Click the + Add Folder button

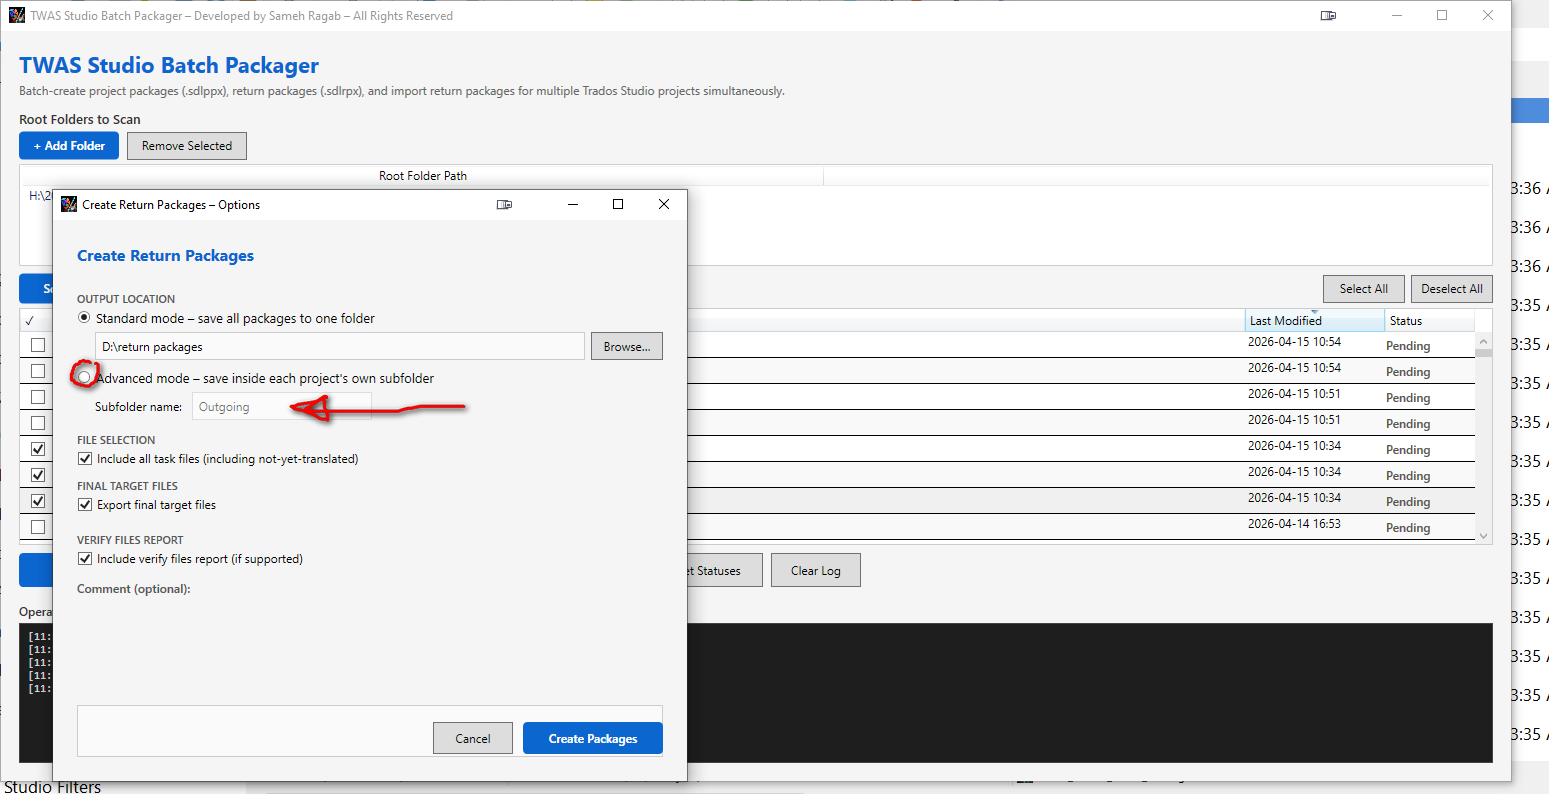click(x=68, y=145)
